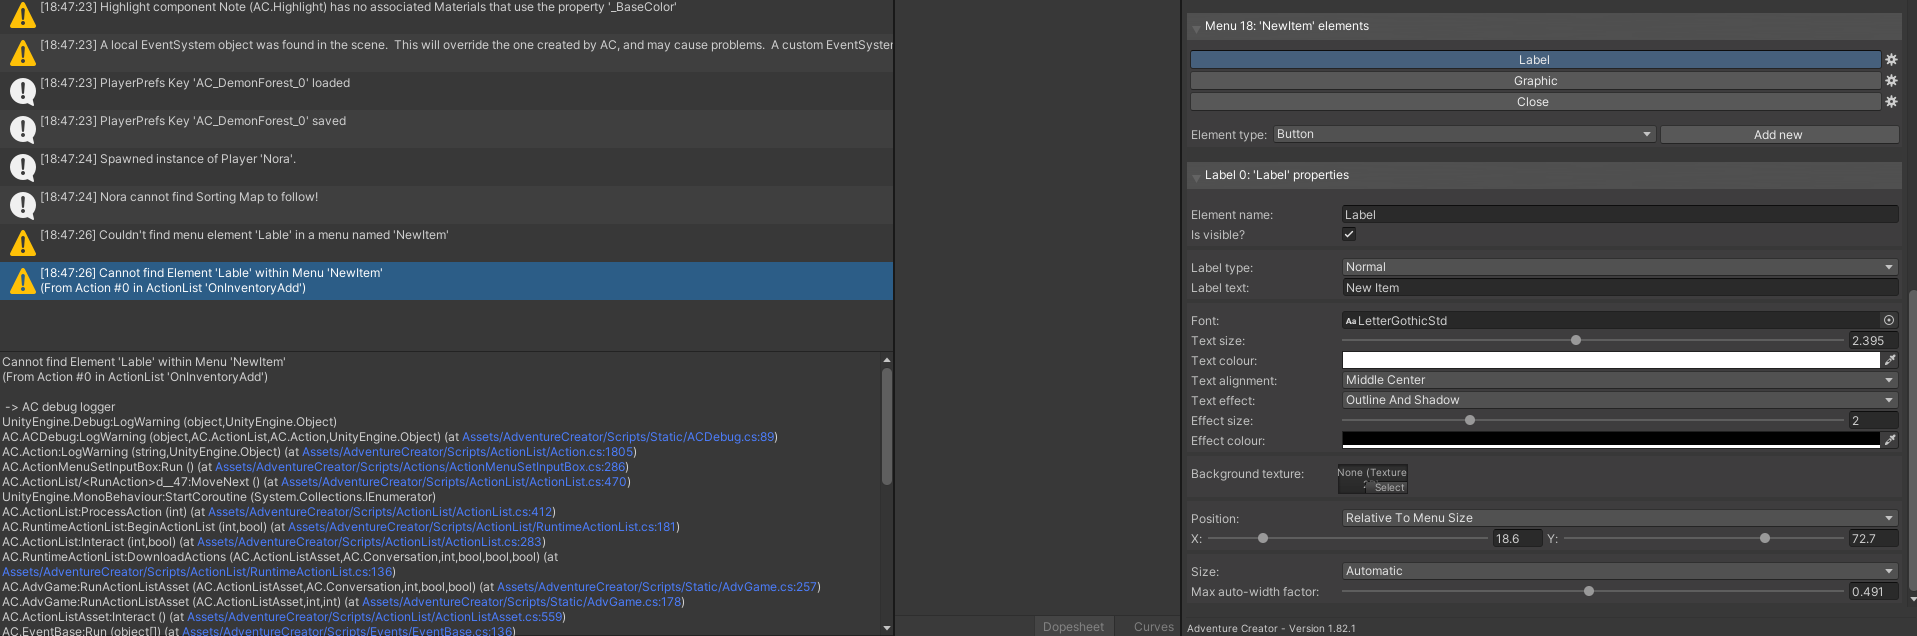Click the down arrow of the console detail scrollbar
1917x636 pixels.
click(x=886, y=628)
